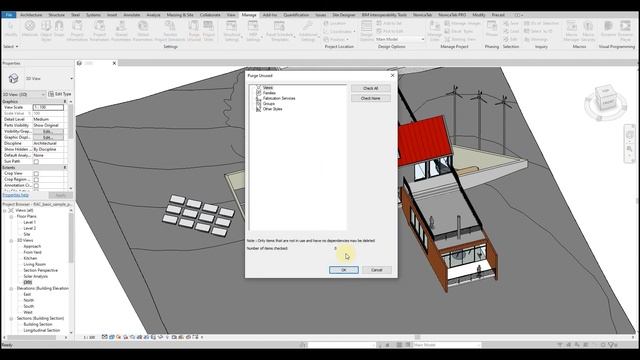This screenshot has height=360, width=640.
Task: Click the Manage Links icon
Action: (x=435, y=27)
